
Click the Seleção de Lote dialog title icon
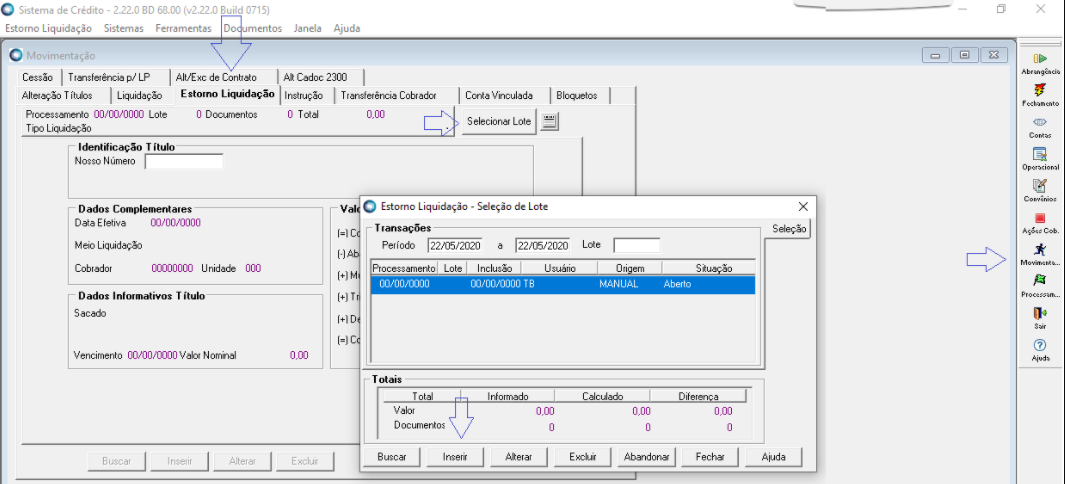click(369, 206)
